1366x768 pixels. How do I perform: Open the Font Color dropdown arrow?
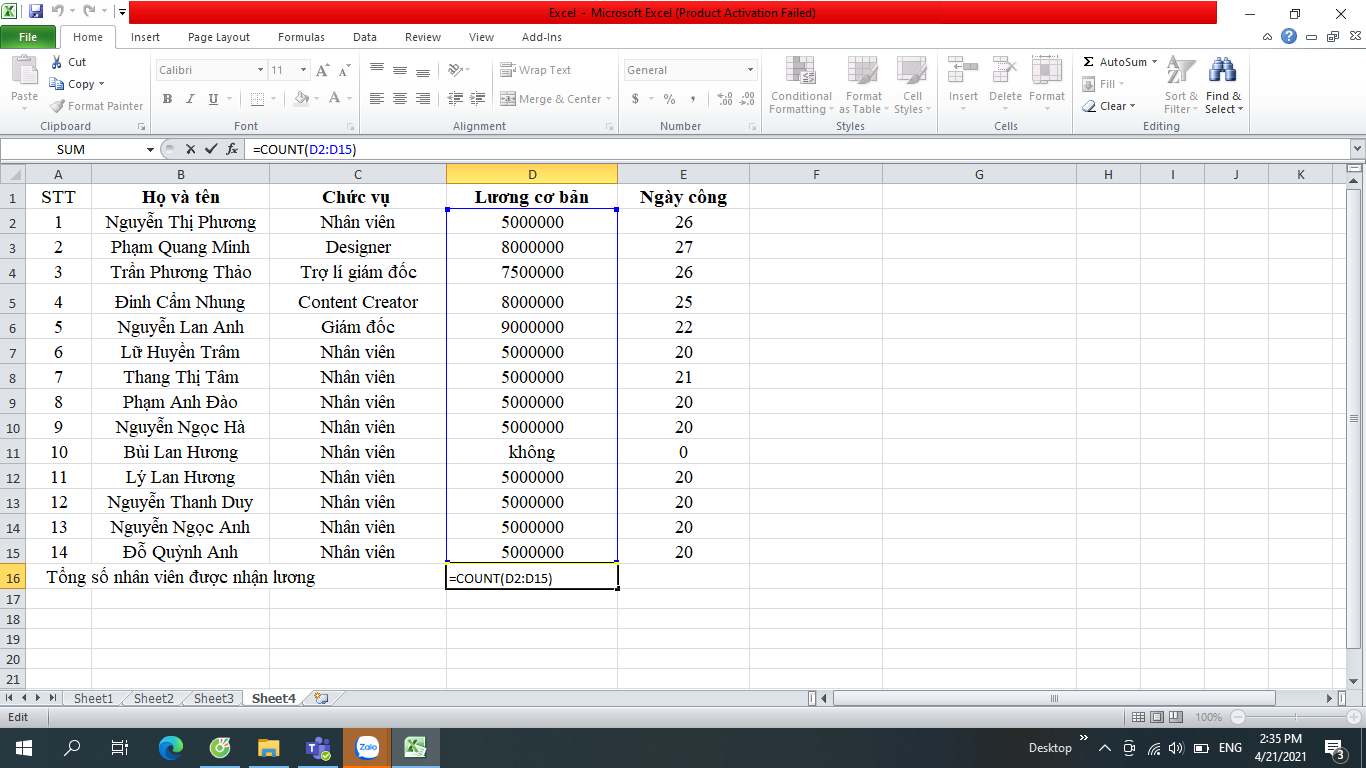[x=349, y=99]
